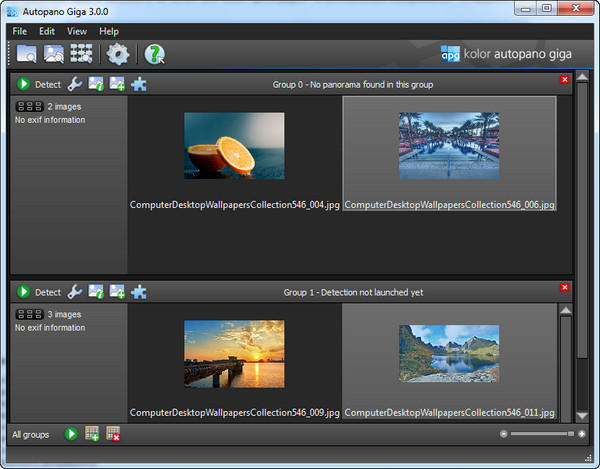Run detection on all groups from bottom bar
600x469 pixels.
[x=71, y=434]
